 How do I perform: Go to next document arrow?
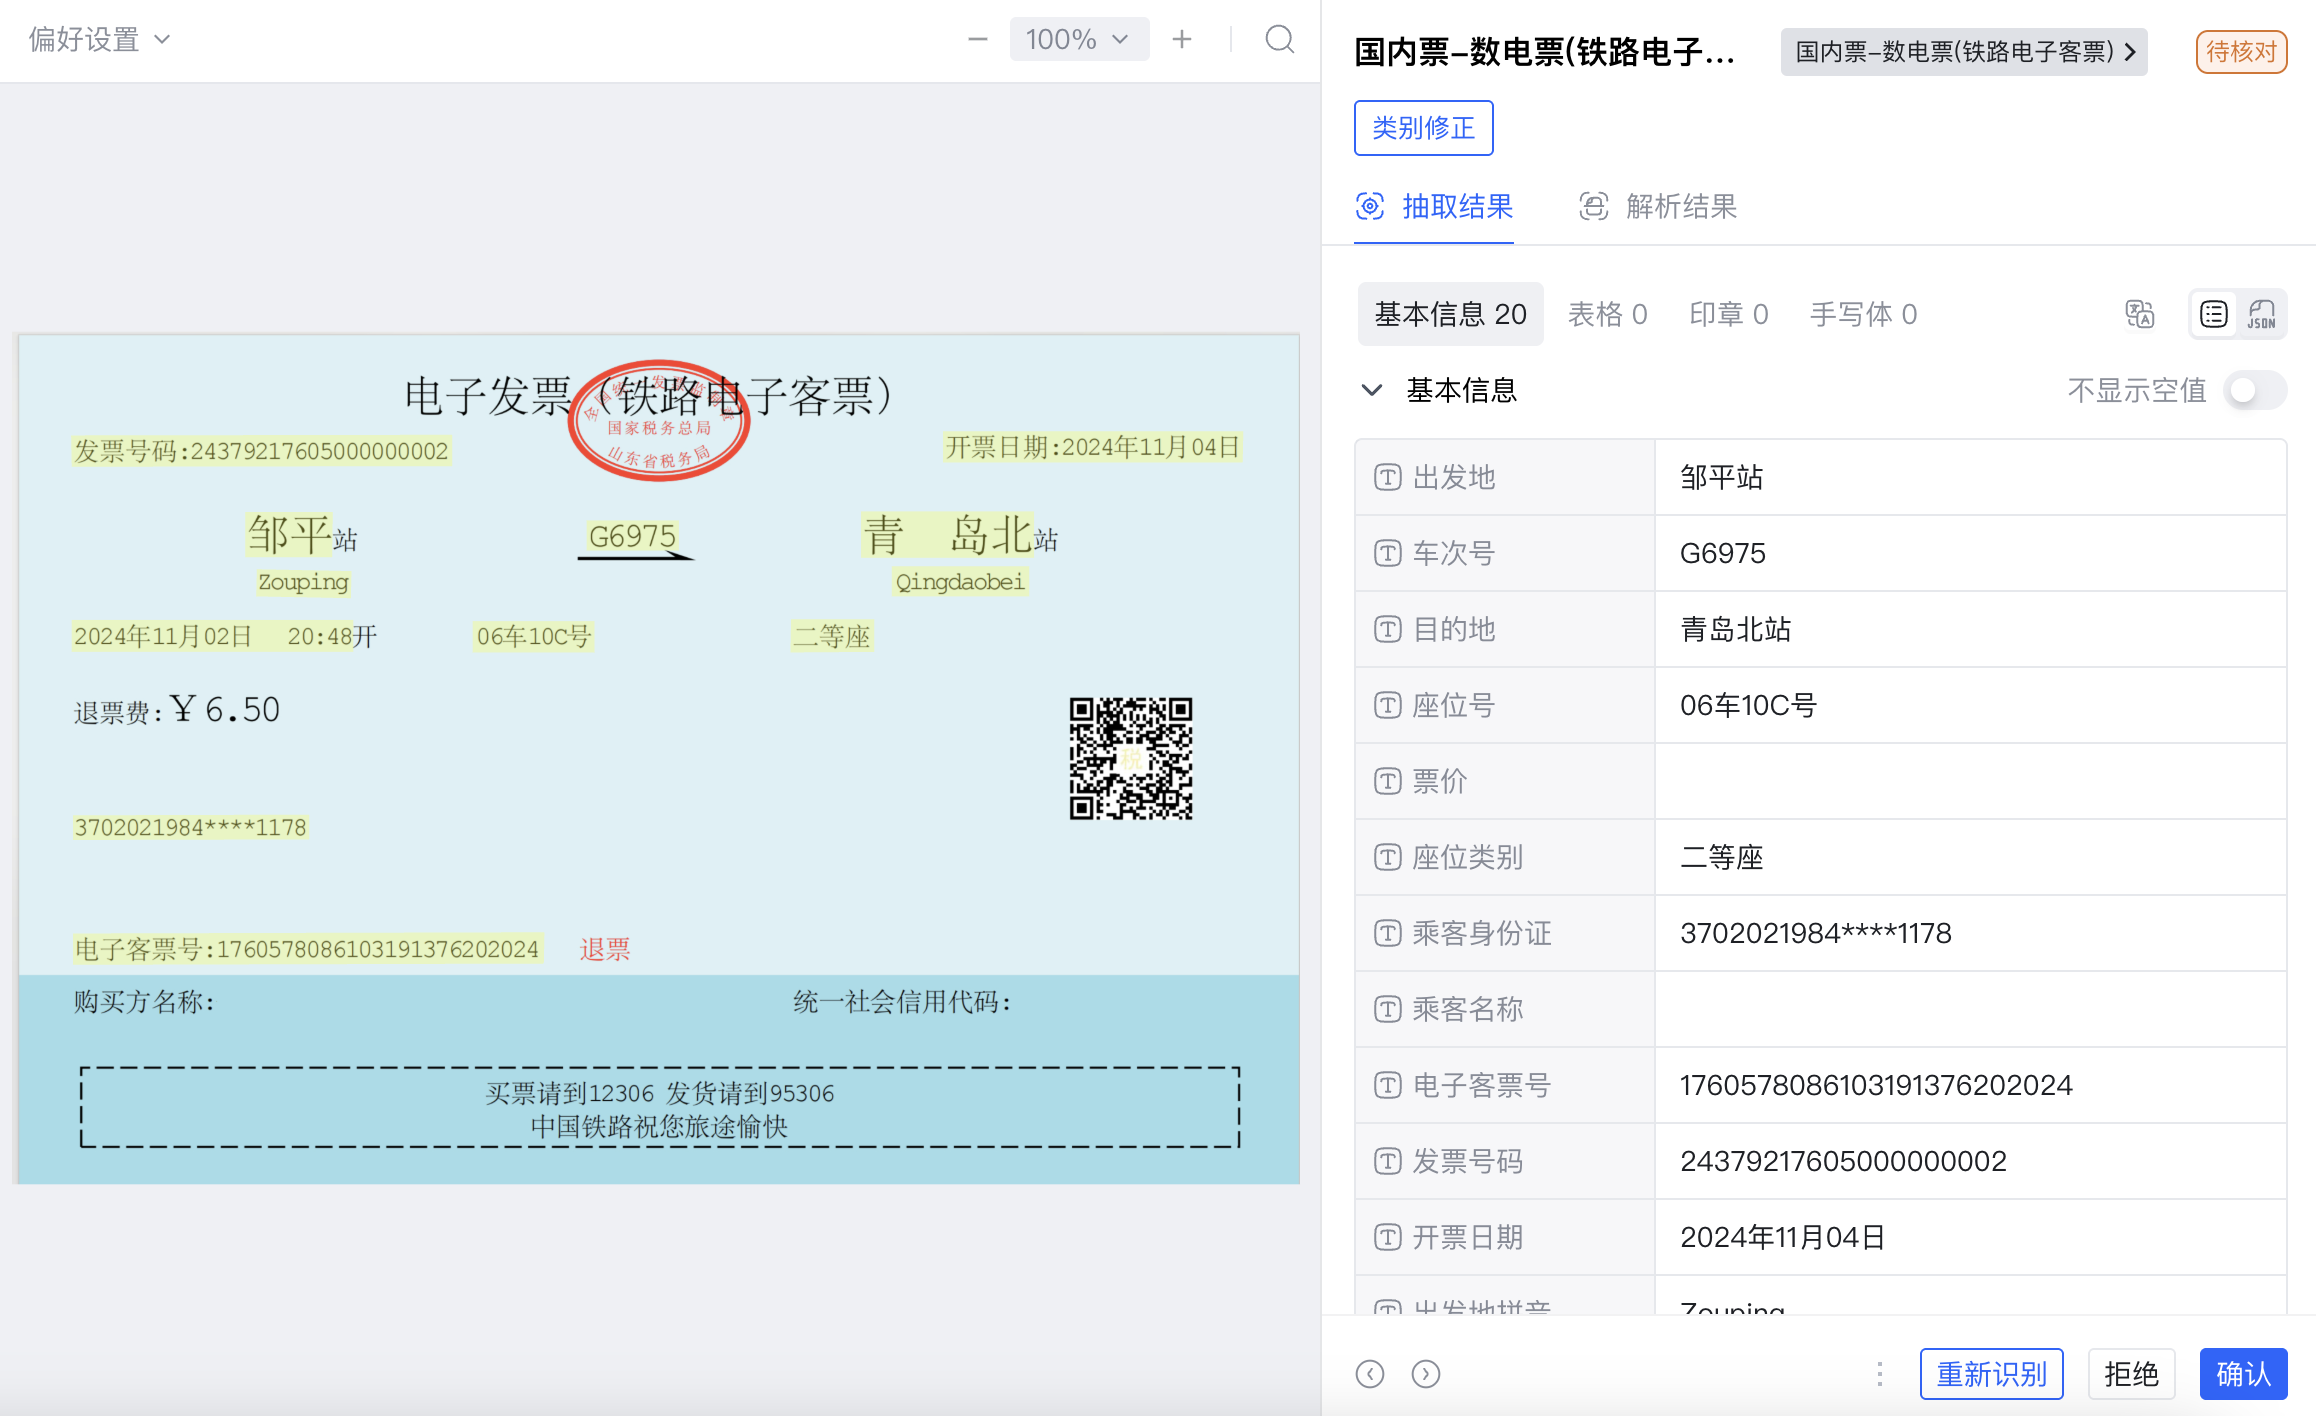[1425, 1374]
